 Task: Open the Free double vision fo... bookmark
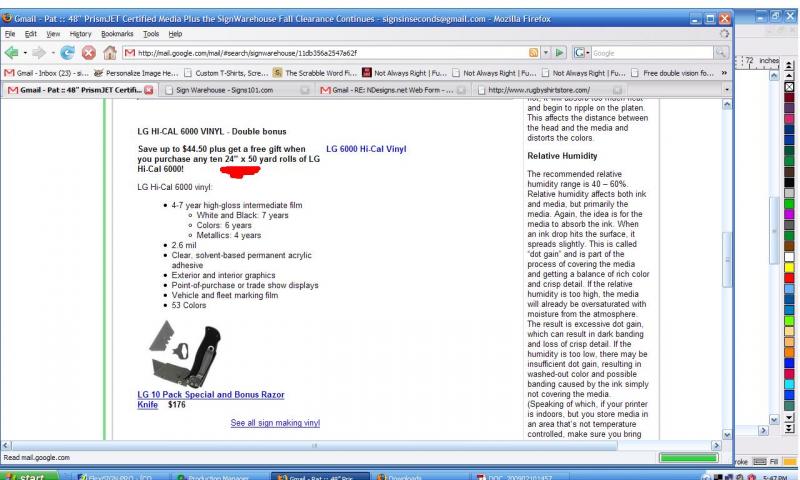(x=672, y=73)
